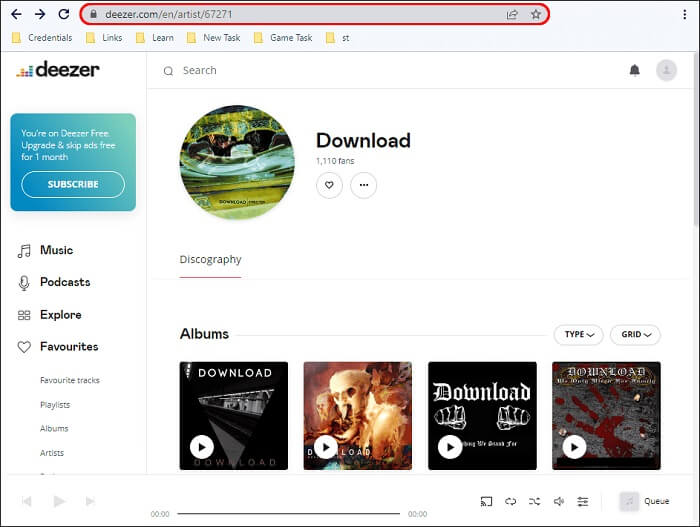Open Favourite tracks link
Screen dimensions: 700x527
pos(70,380)
